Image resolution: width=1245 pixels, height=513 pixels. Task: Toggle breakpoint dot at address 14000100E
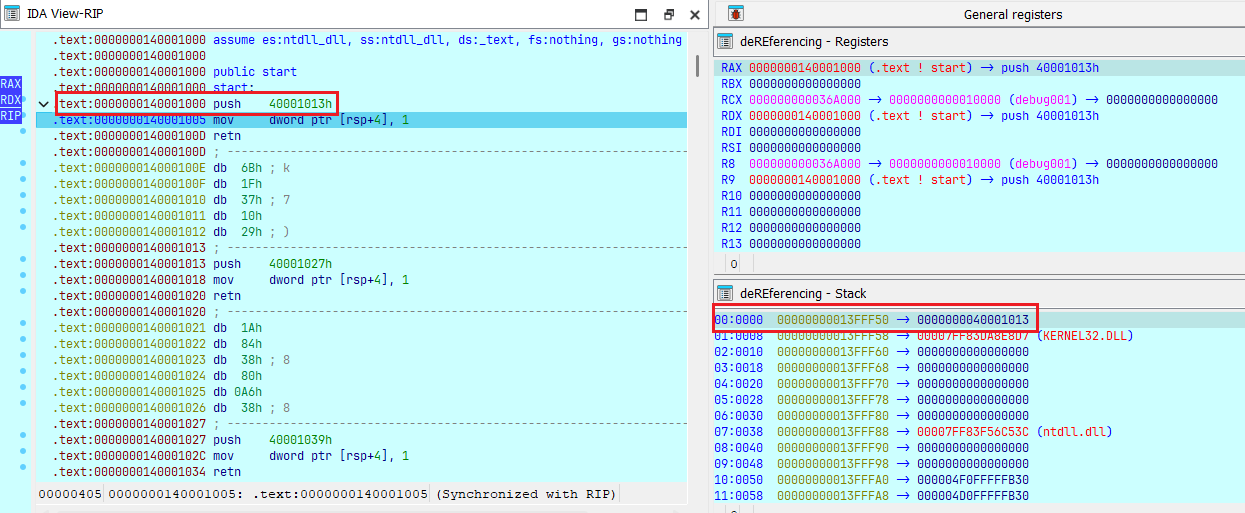[x=23, y=168]
